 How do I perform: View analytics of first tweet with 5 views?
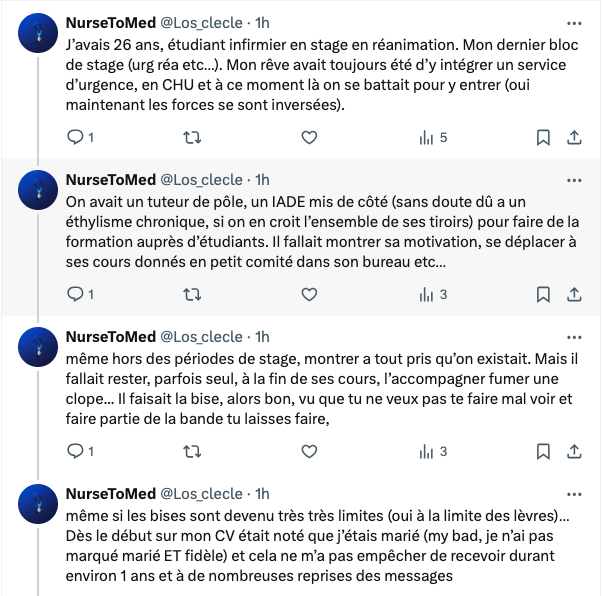click(x=427, y=137)
